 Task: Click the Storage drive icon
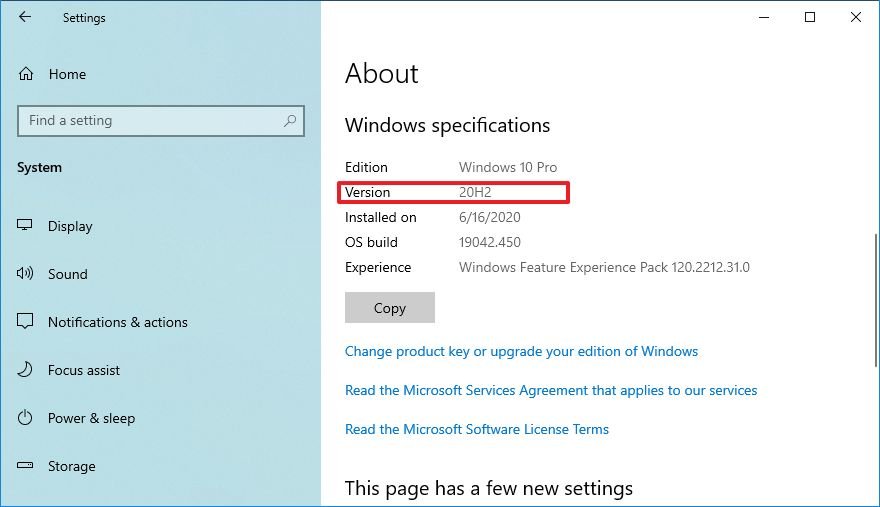pos(26,466)
